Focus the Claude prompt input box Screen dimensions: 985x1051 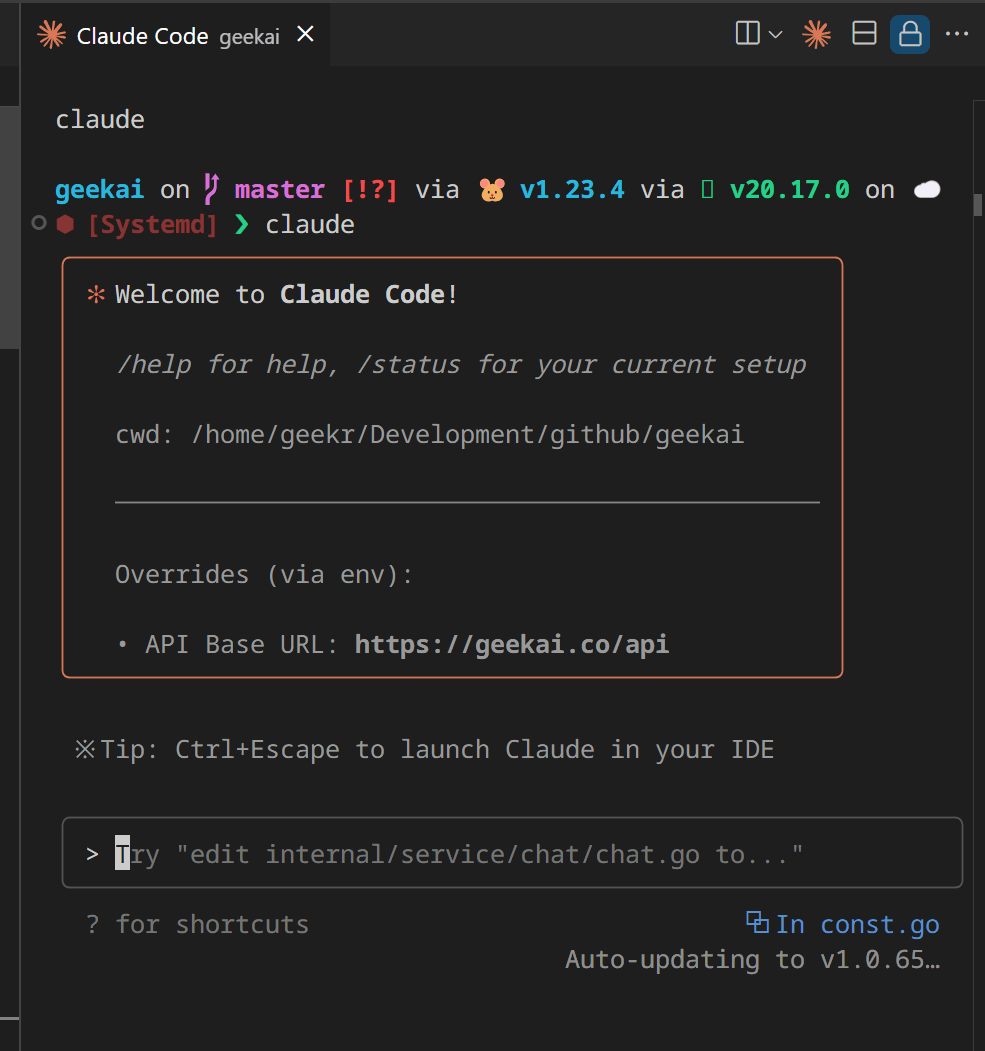(512, 853)
